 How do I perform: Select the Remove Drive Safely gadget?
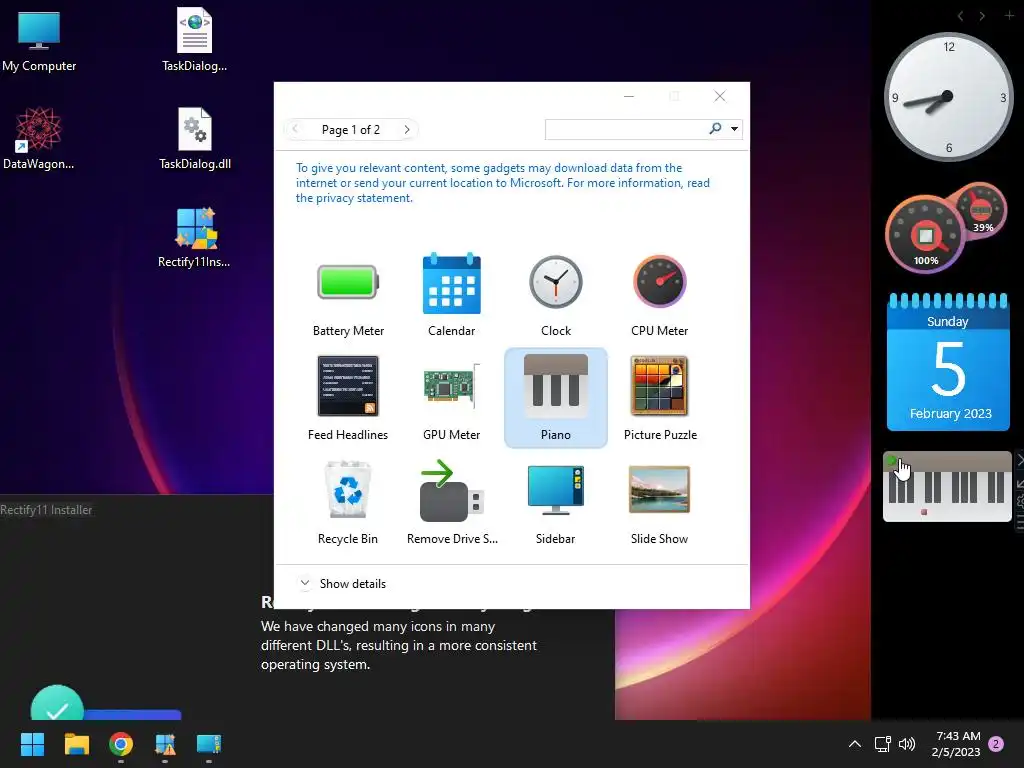click(451, 502)
